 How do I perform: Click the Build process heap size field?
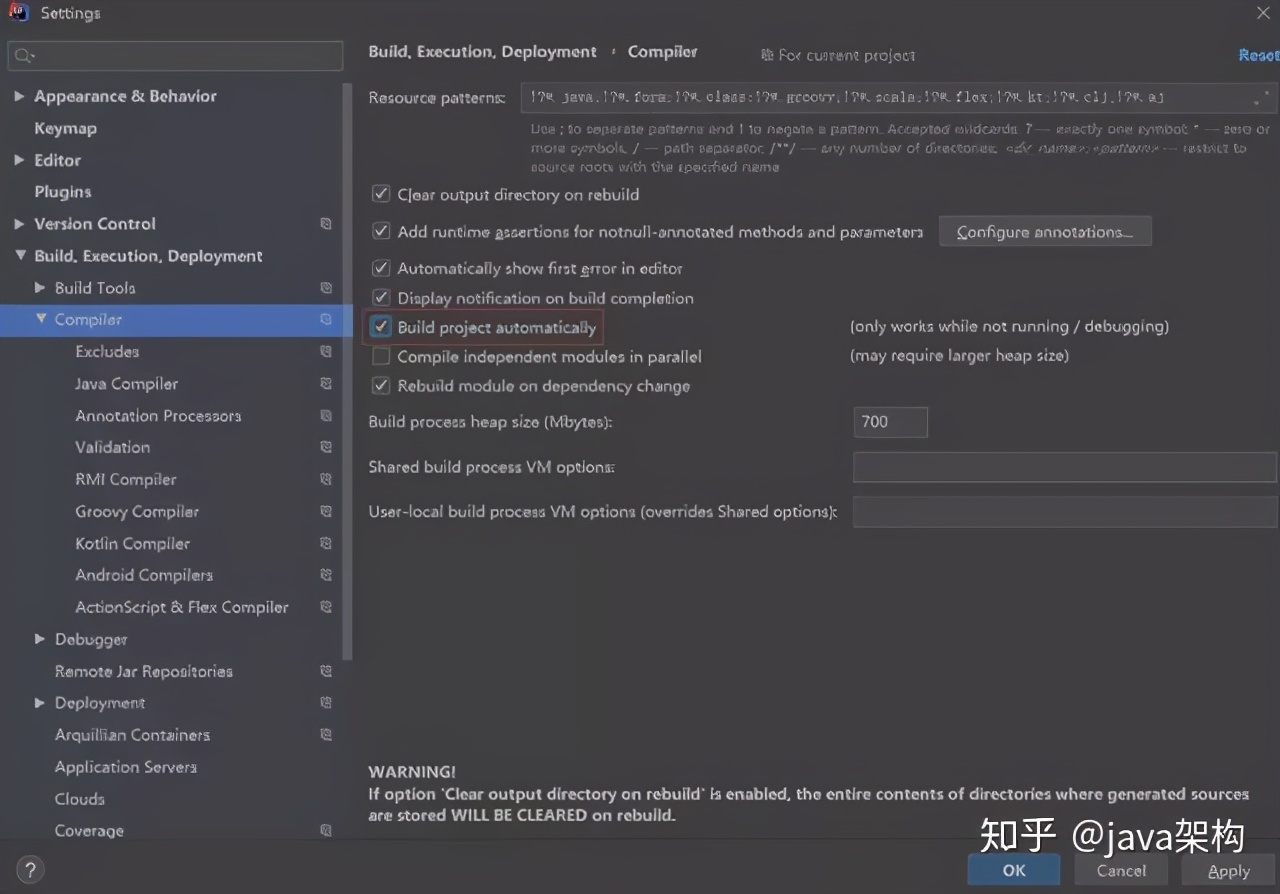(889, 422)
